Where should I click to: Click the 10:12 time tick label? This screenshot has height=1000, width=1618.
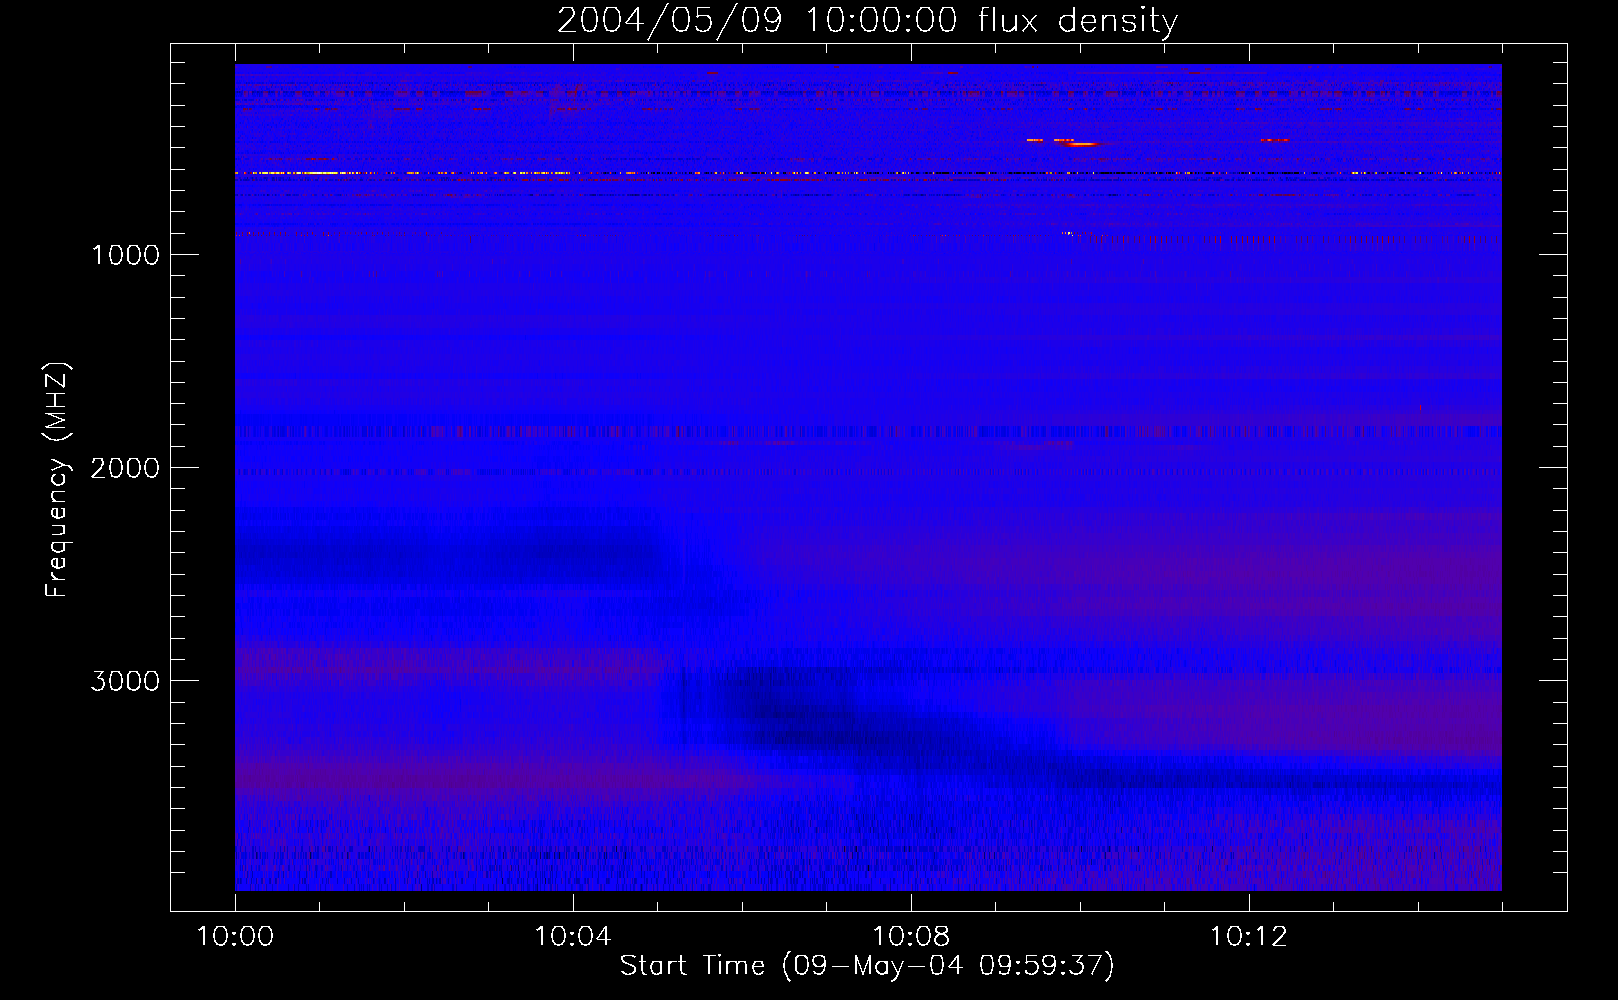point(1249,937)
